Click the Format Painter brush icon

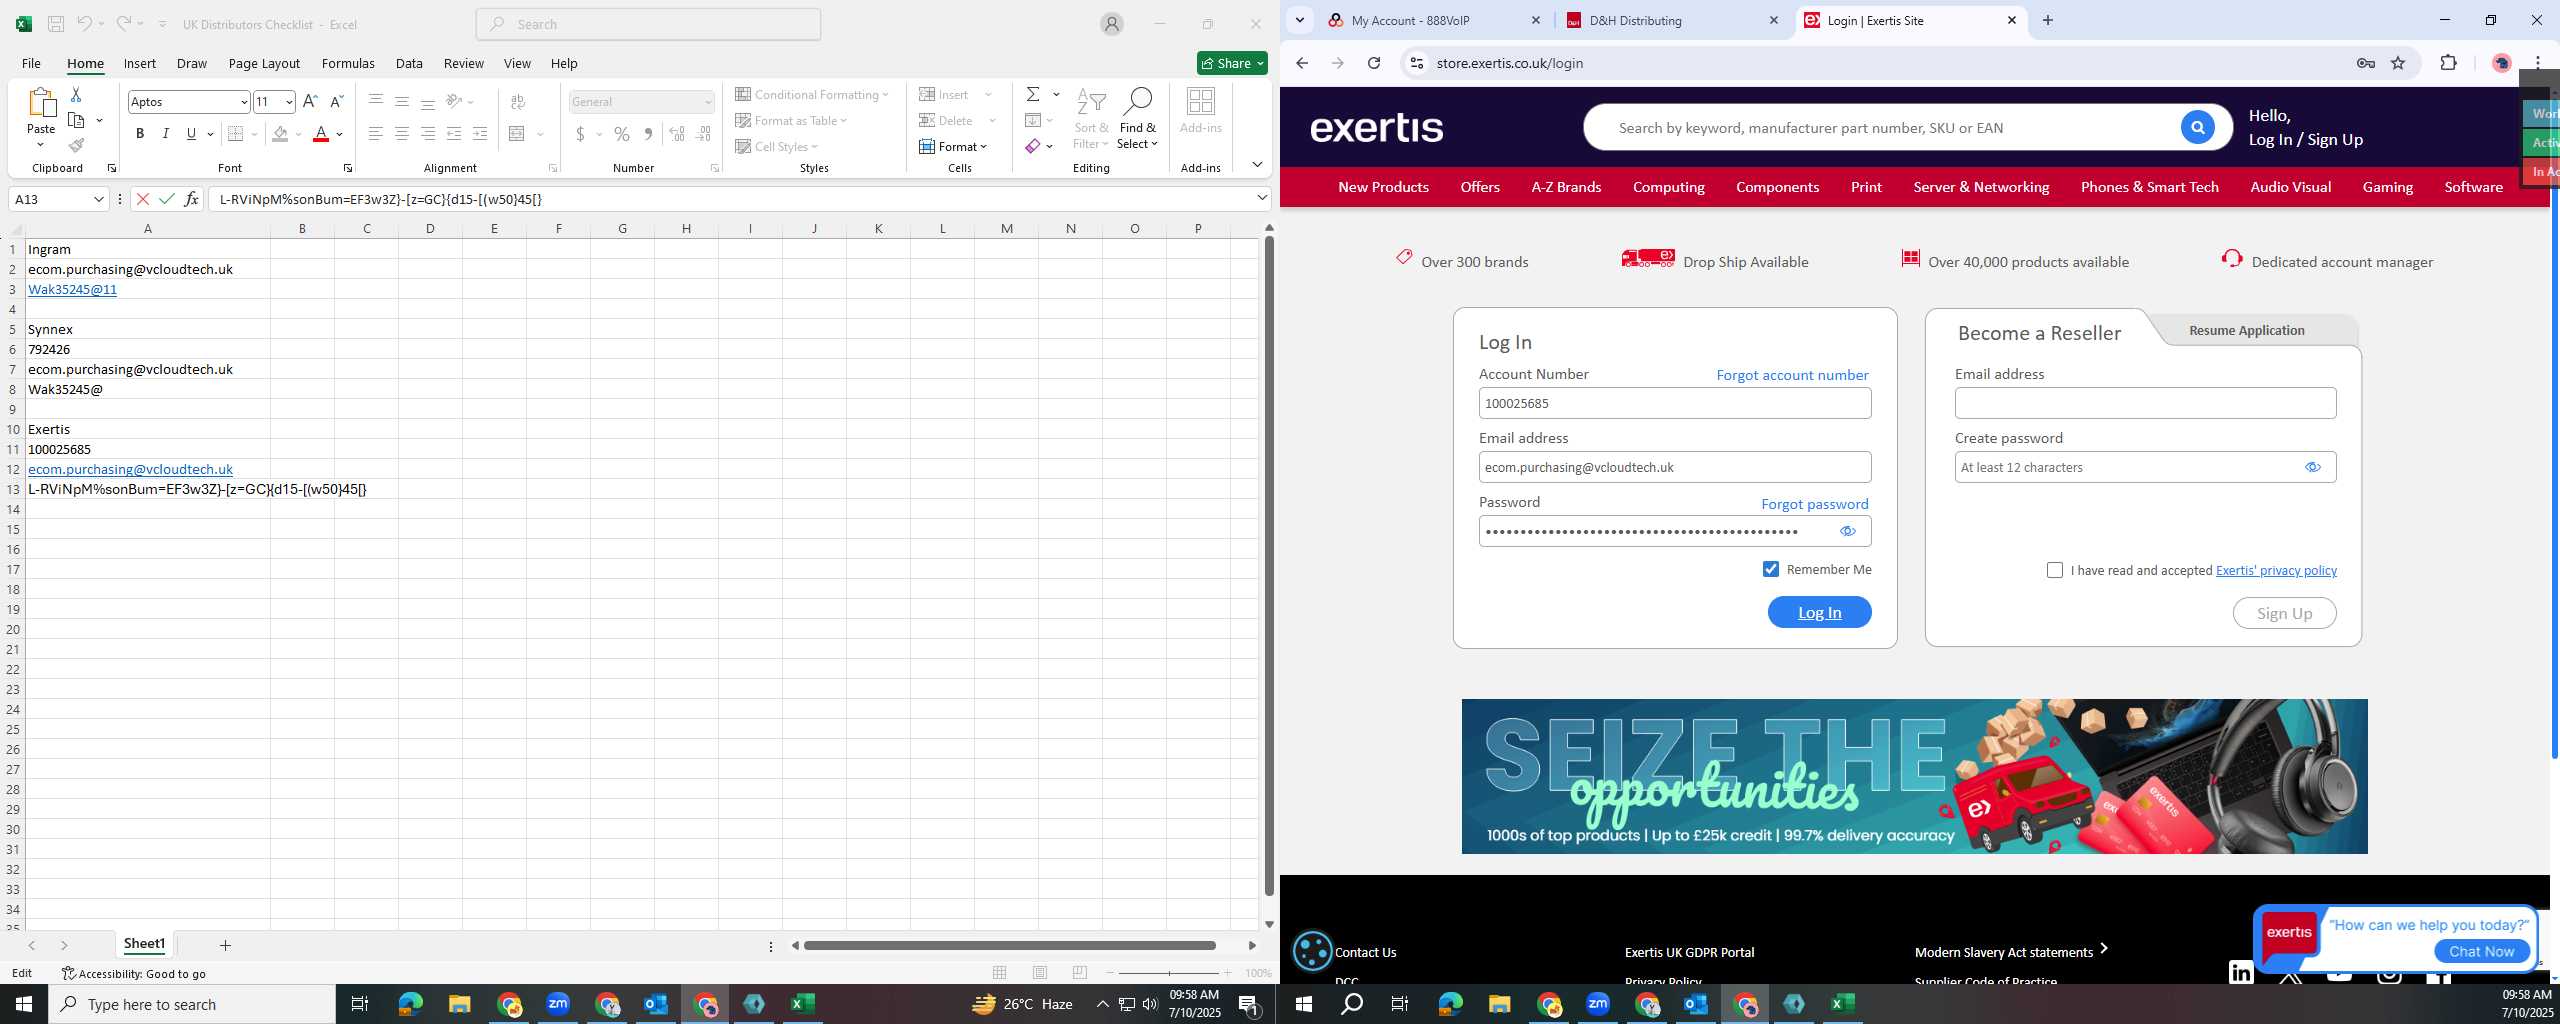76,146
